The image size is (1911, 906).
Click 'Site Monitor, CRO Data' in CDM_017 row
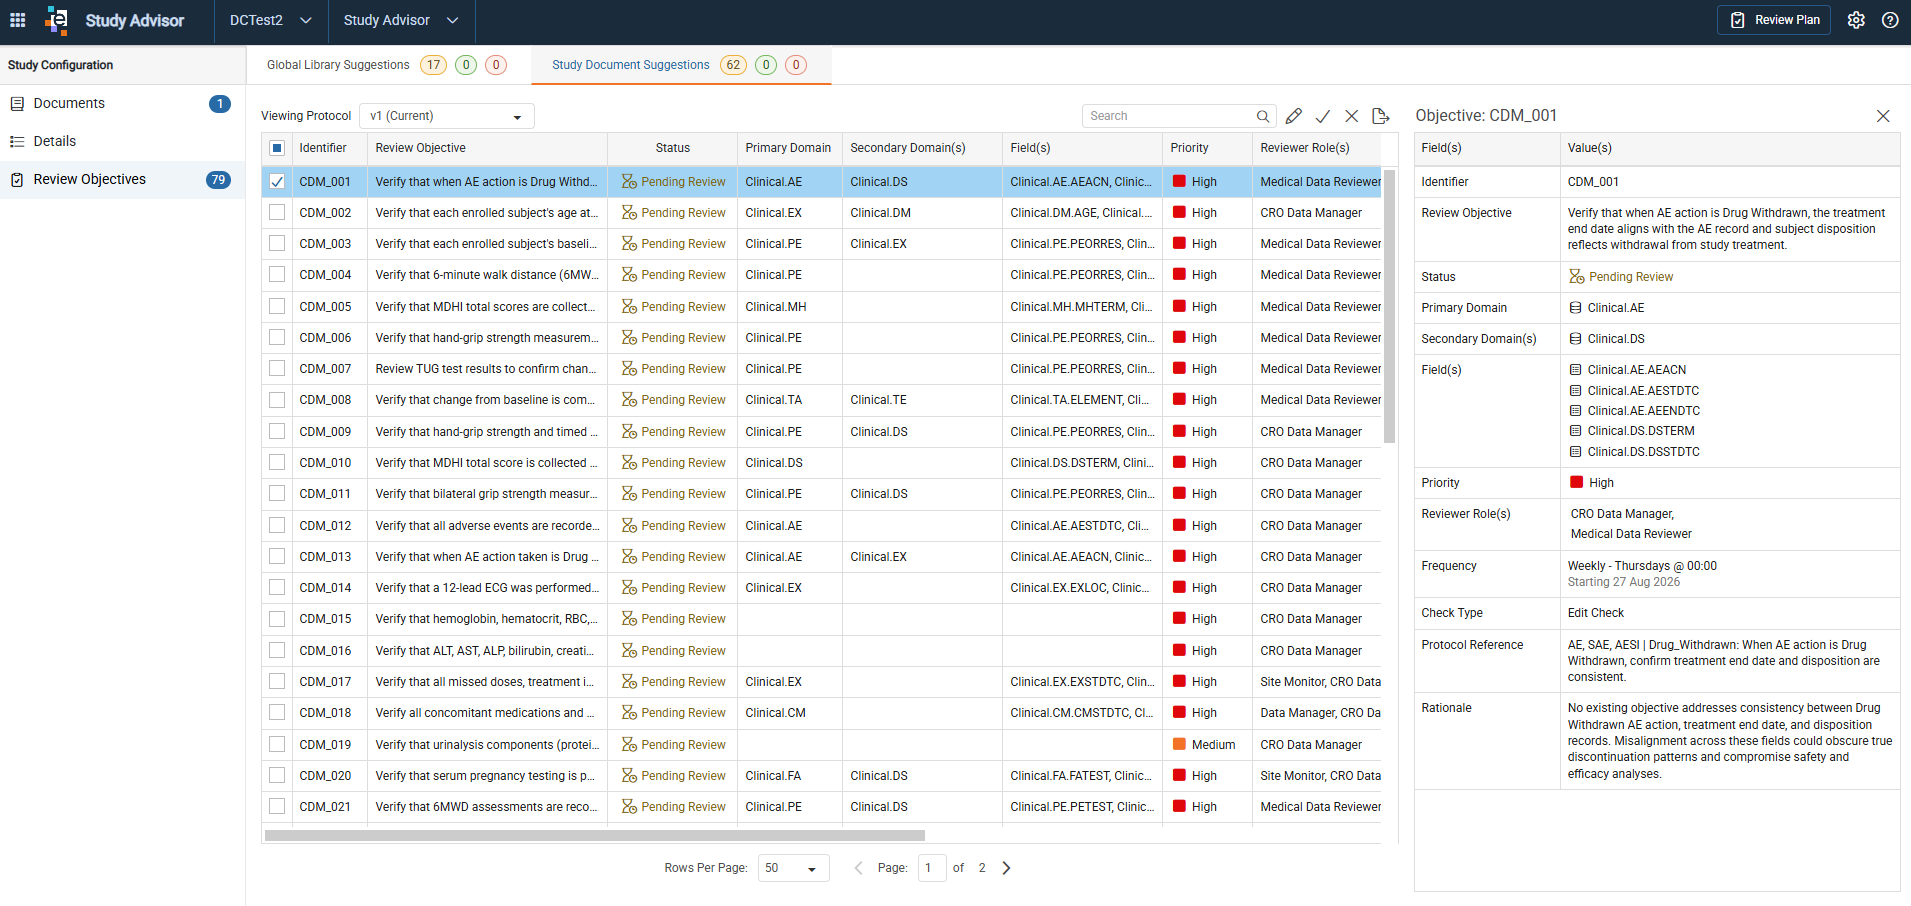(x=1320, y=682)
